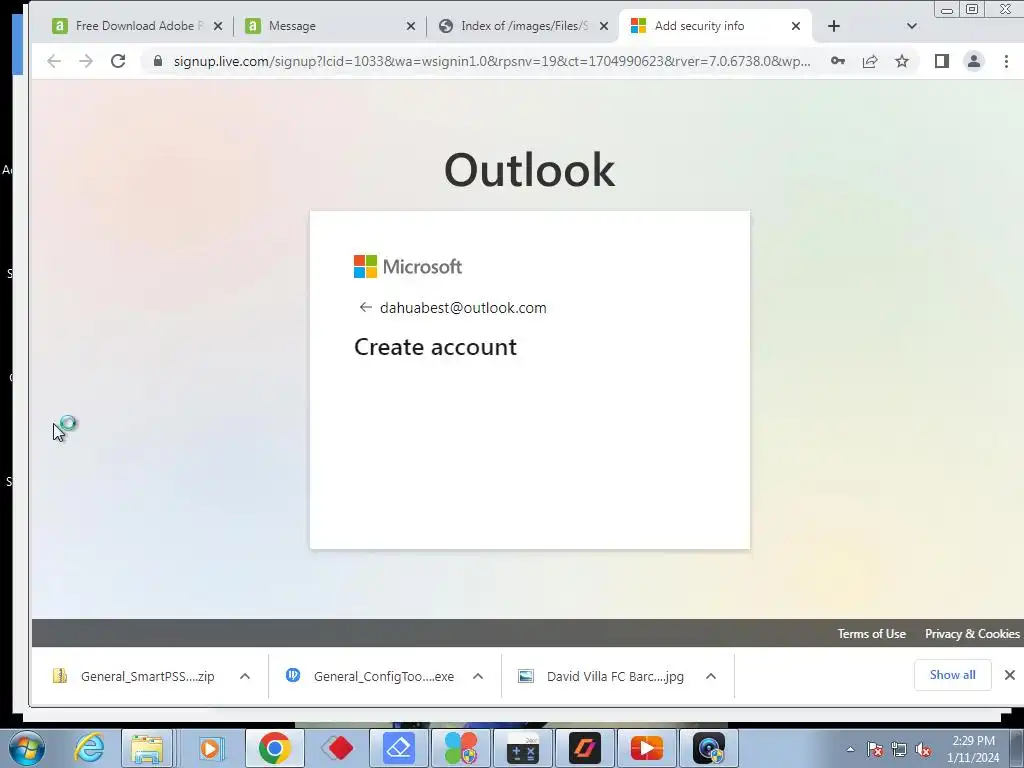Open the Chrome profile avatar menu

974,61
